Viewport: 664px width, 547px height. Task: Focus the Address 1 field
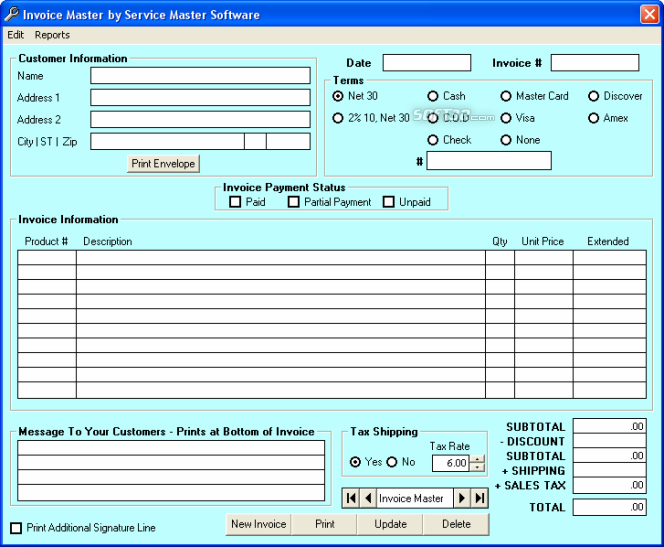[200, 98]
